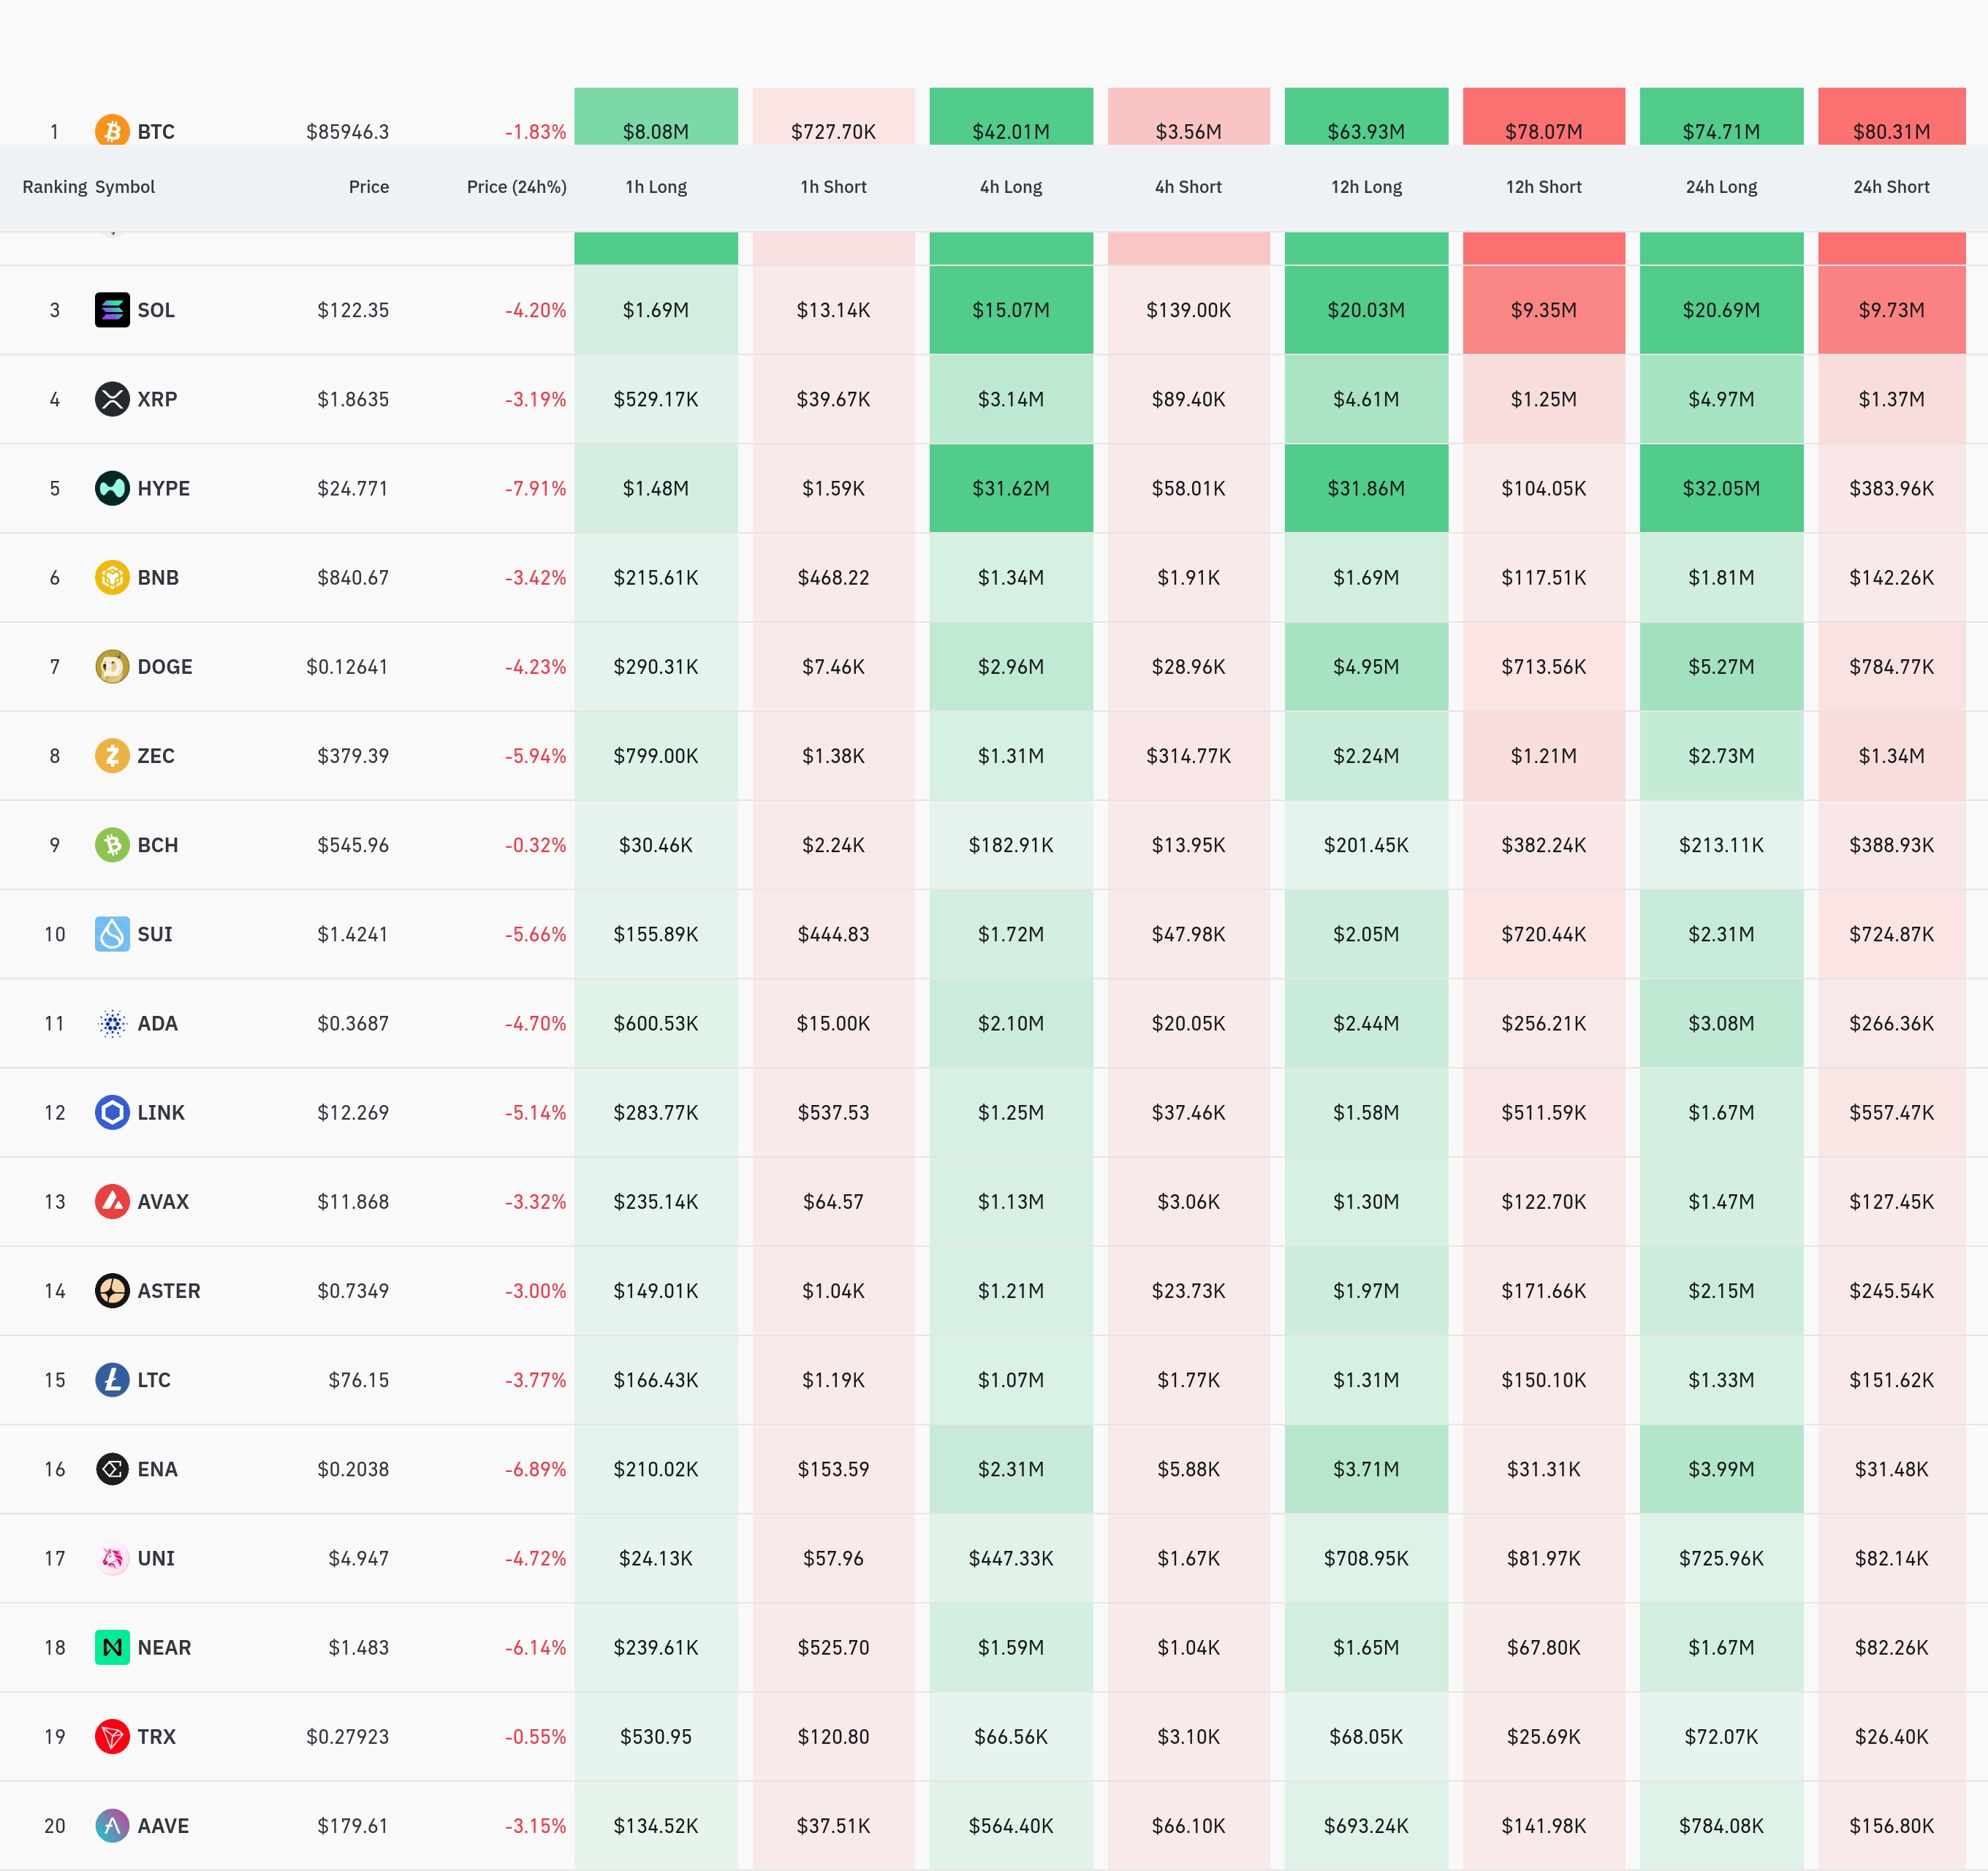
Task: Open the LINK symbol link
Action: pyautogui.click(x=161, y=1113)
